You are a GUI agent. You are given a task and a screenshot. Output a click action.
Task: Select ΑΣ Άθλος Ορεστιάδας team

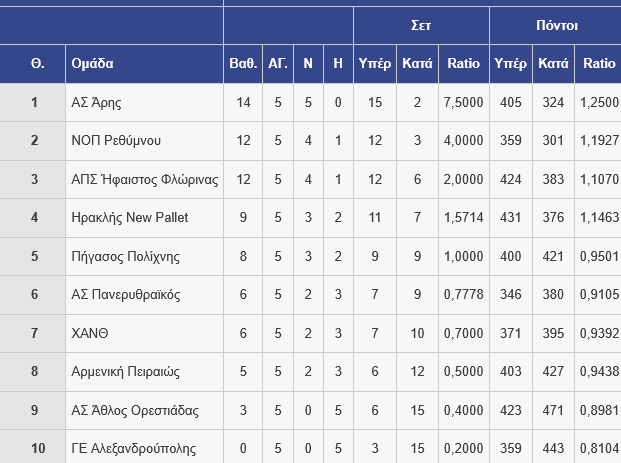(135, 410)
